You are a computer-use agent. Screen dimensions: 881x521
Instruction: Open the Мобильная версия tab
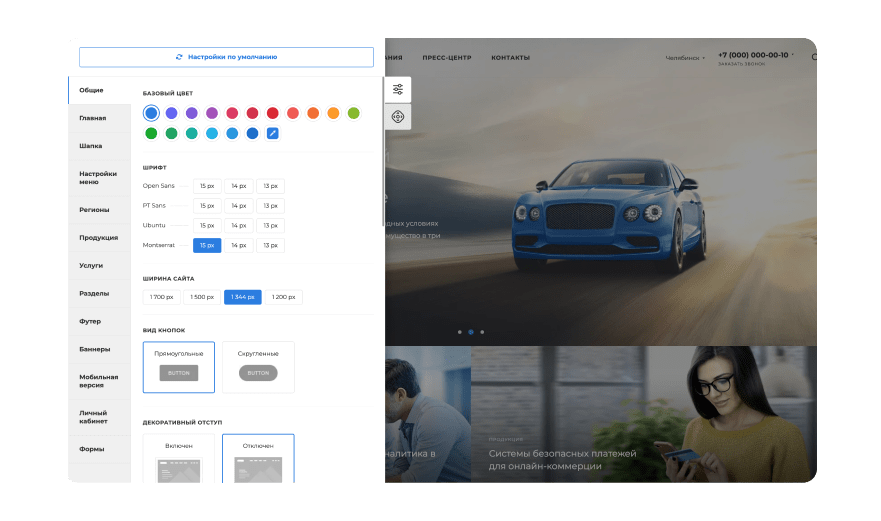99,381
